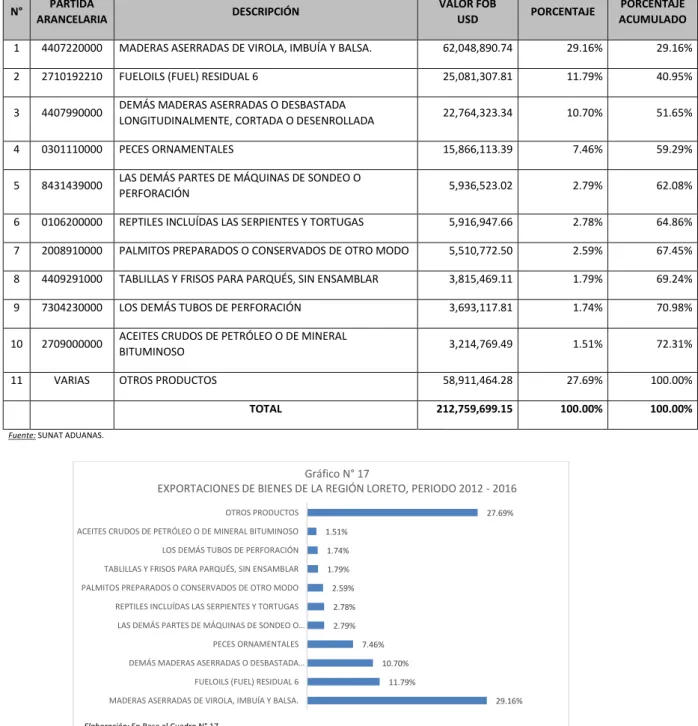Select the 7.46% chart data label

tap(373, 645)
